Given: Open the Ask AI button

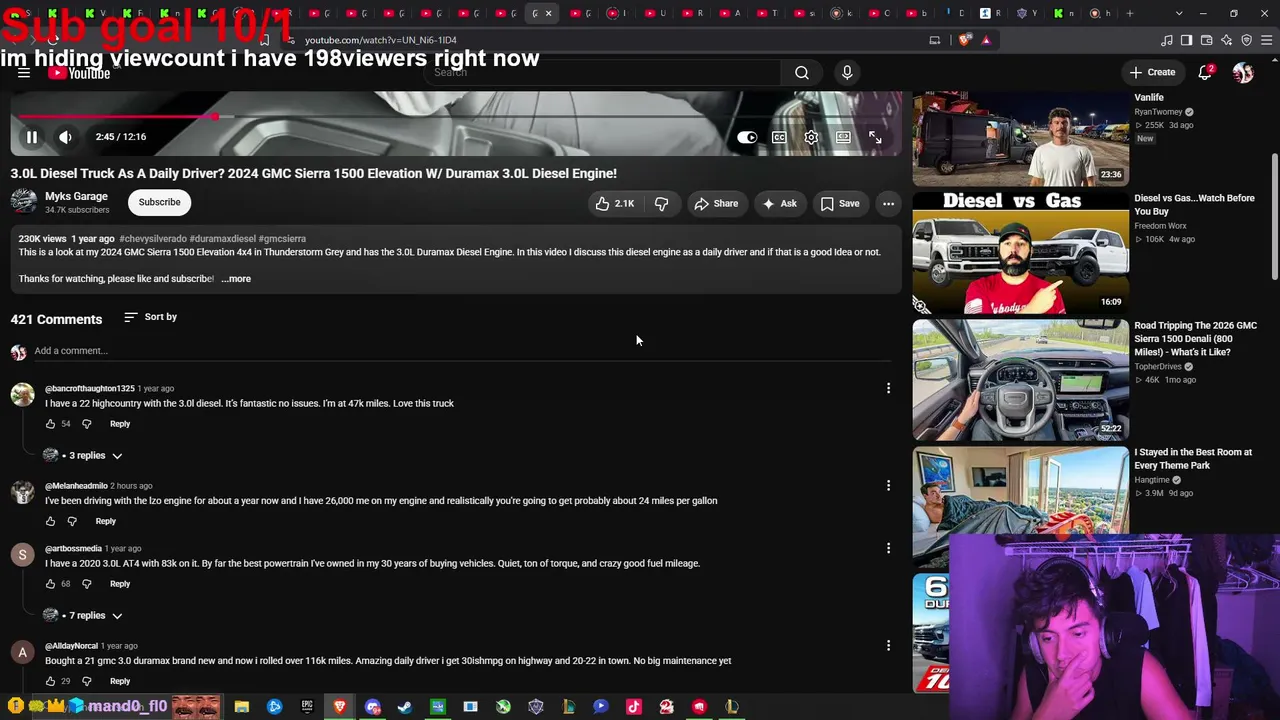Looking at the screenshot, I should (x=779, y=204).
